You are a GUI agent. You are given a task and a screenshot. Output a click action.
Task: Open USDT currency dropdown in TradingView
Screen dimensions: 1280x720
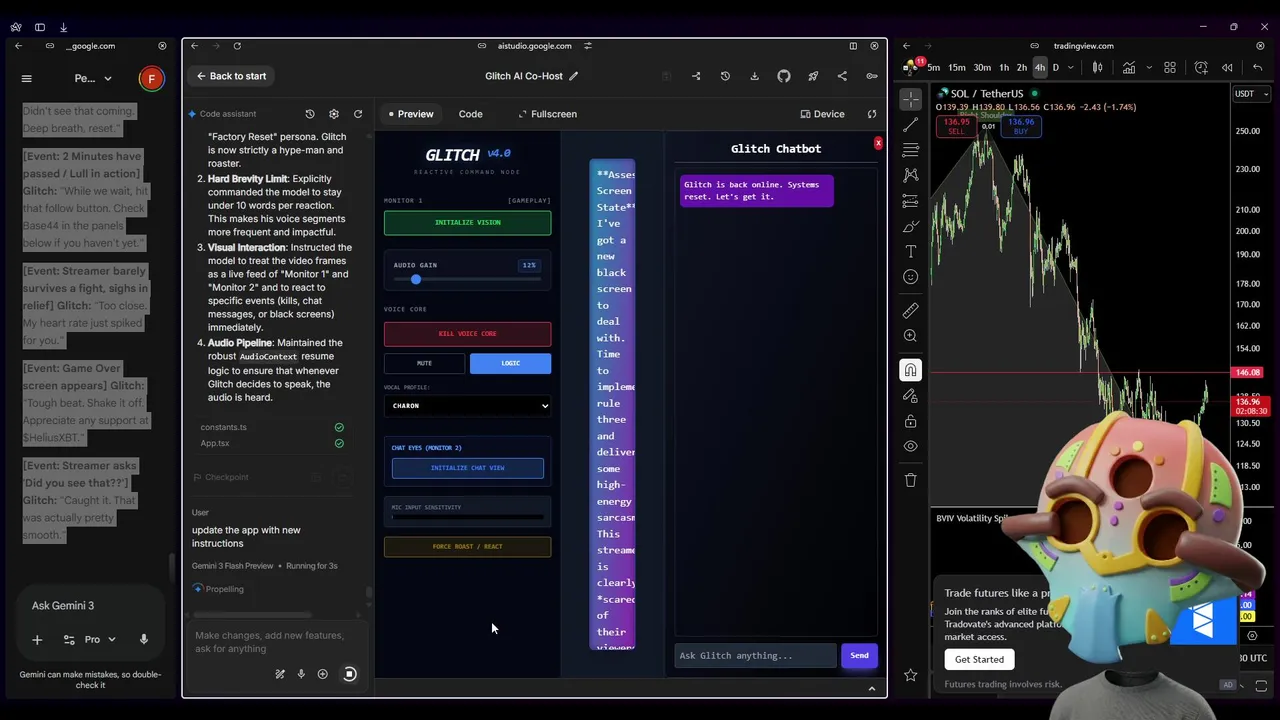(1251, 94)
